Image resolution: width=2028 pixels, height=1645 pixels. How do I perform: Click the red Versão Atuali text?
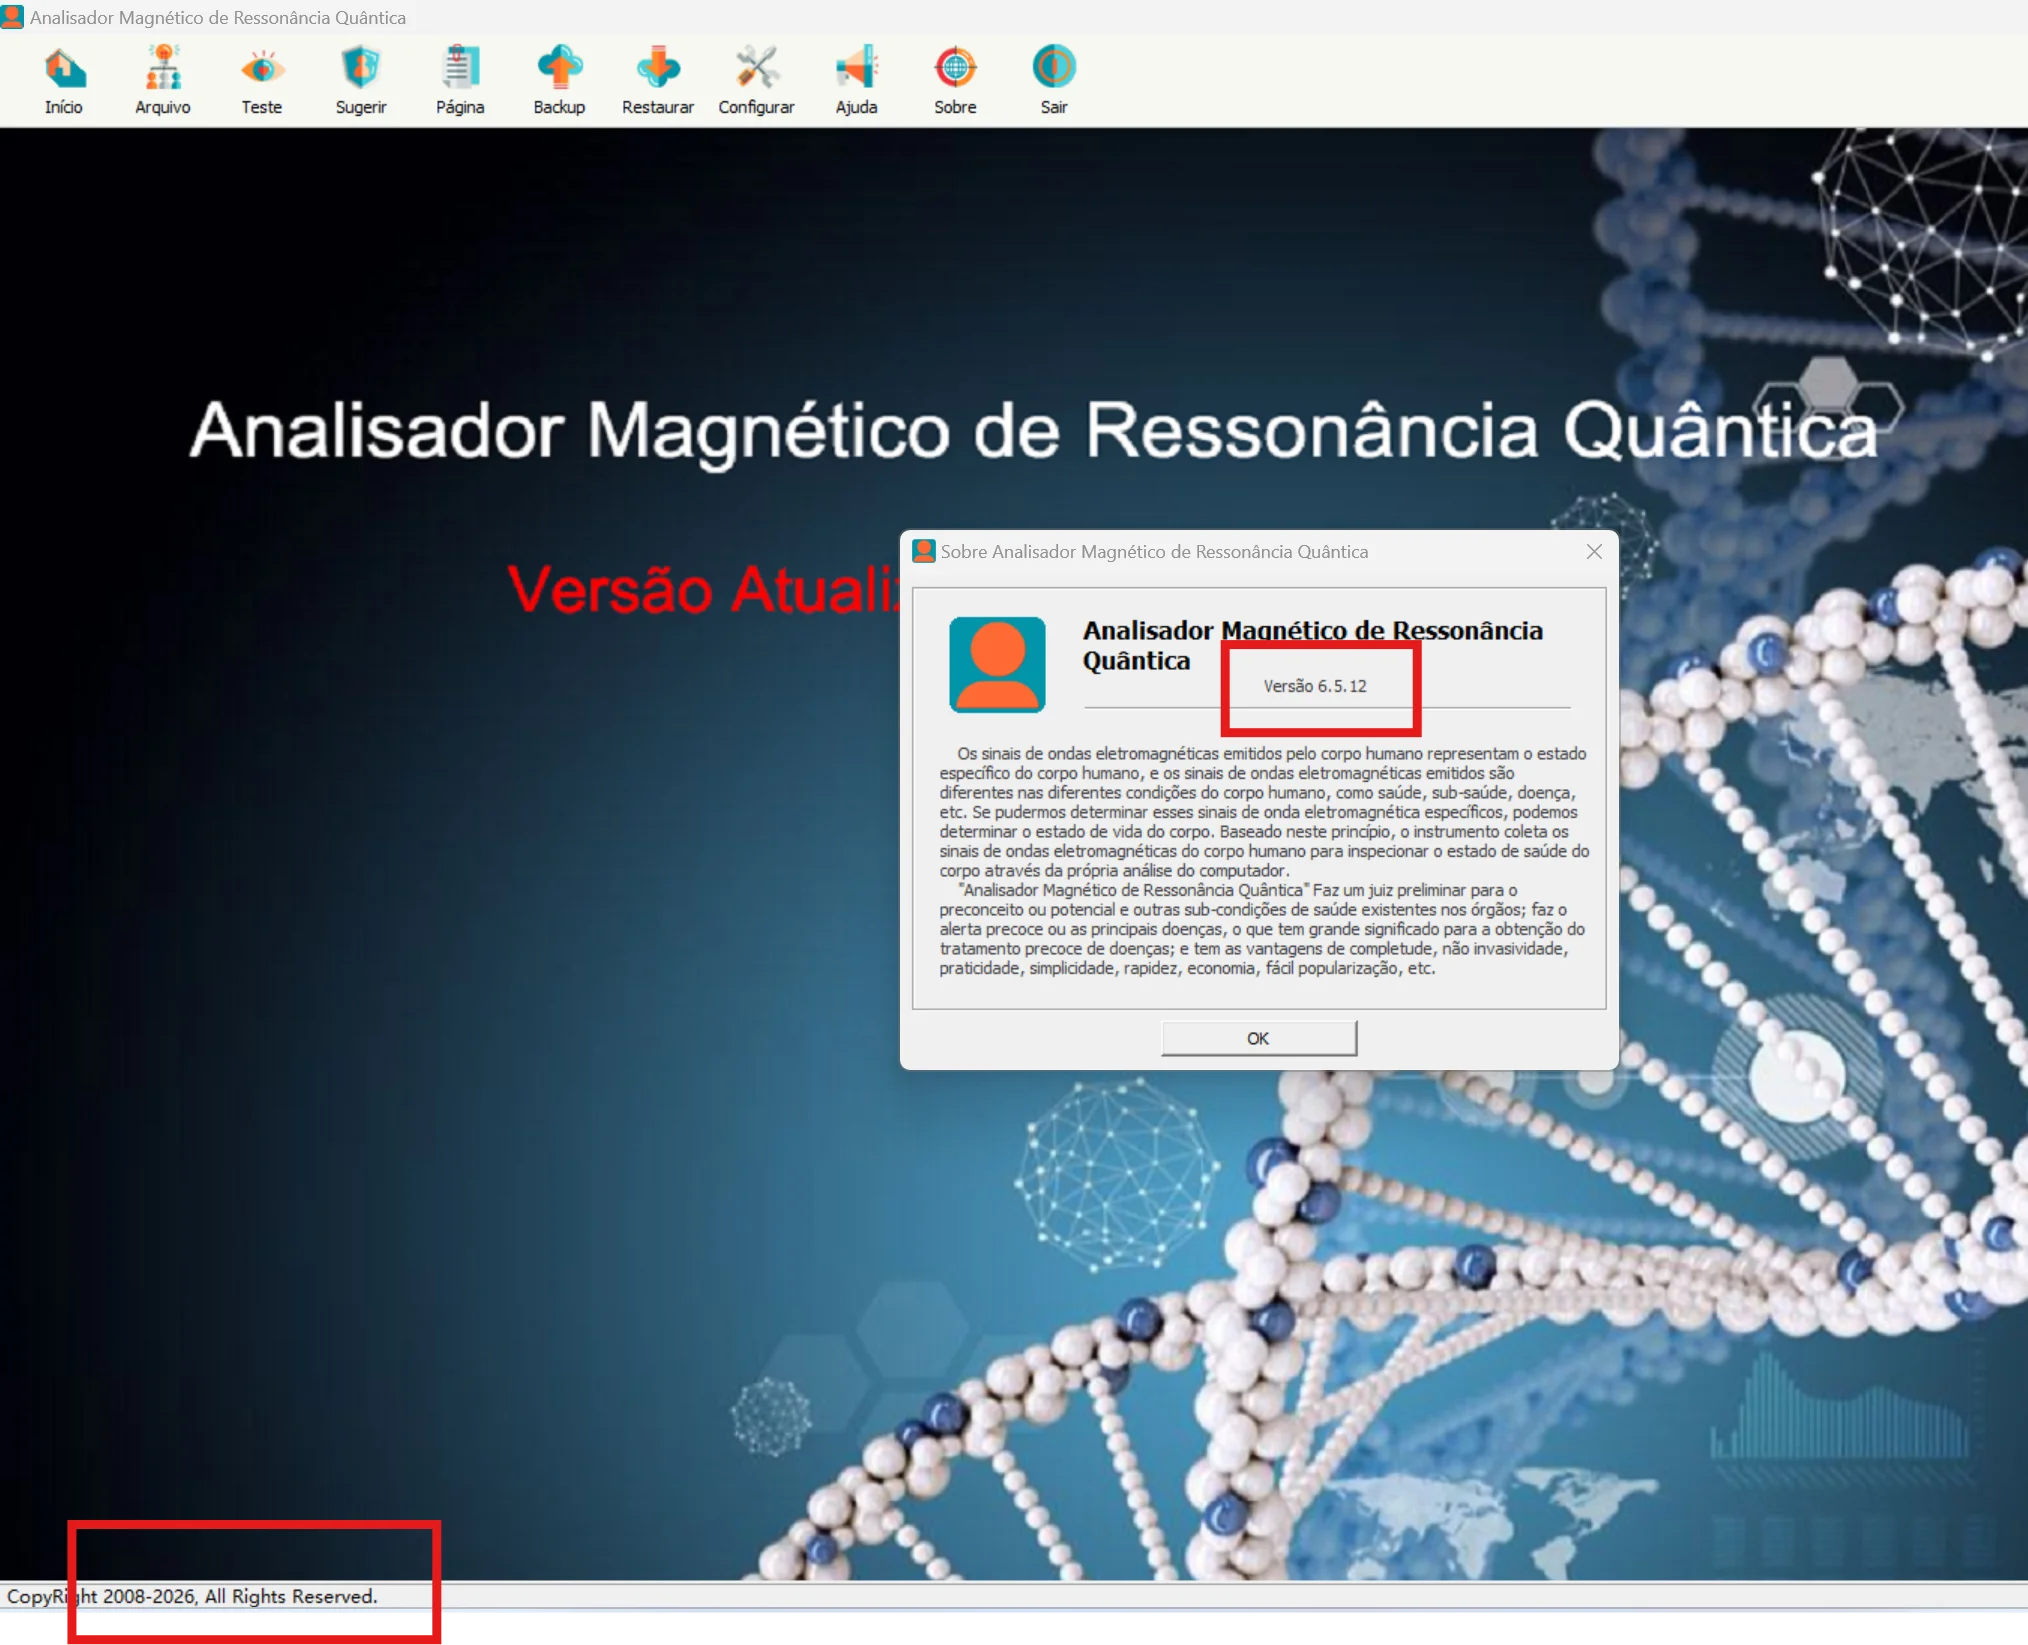[x=703, y=589]
